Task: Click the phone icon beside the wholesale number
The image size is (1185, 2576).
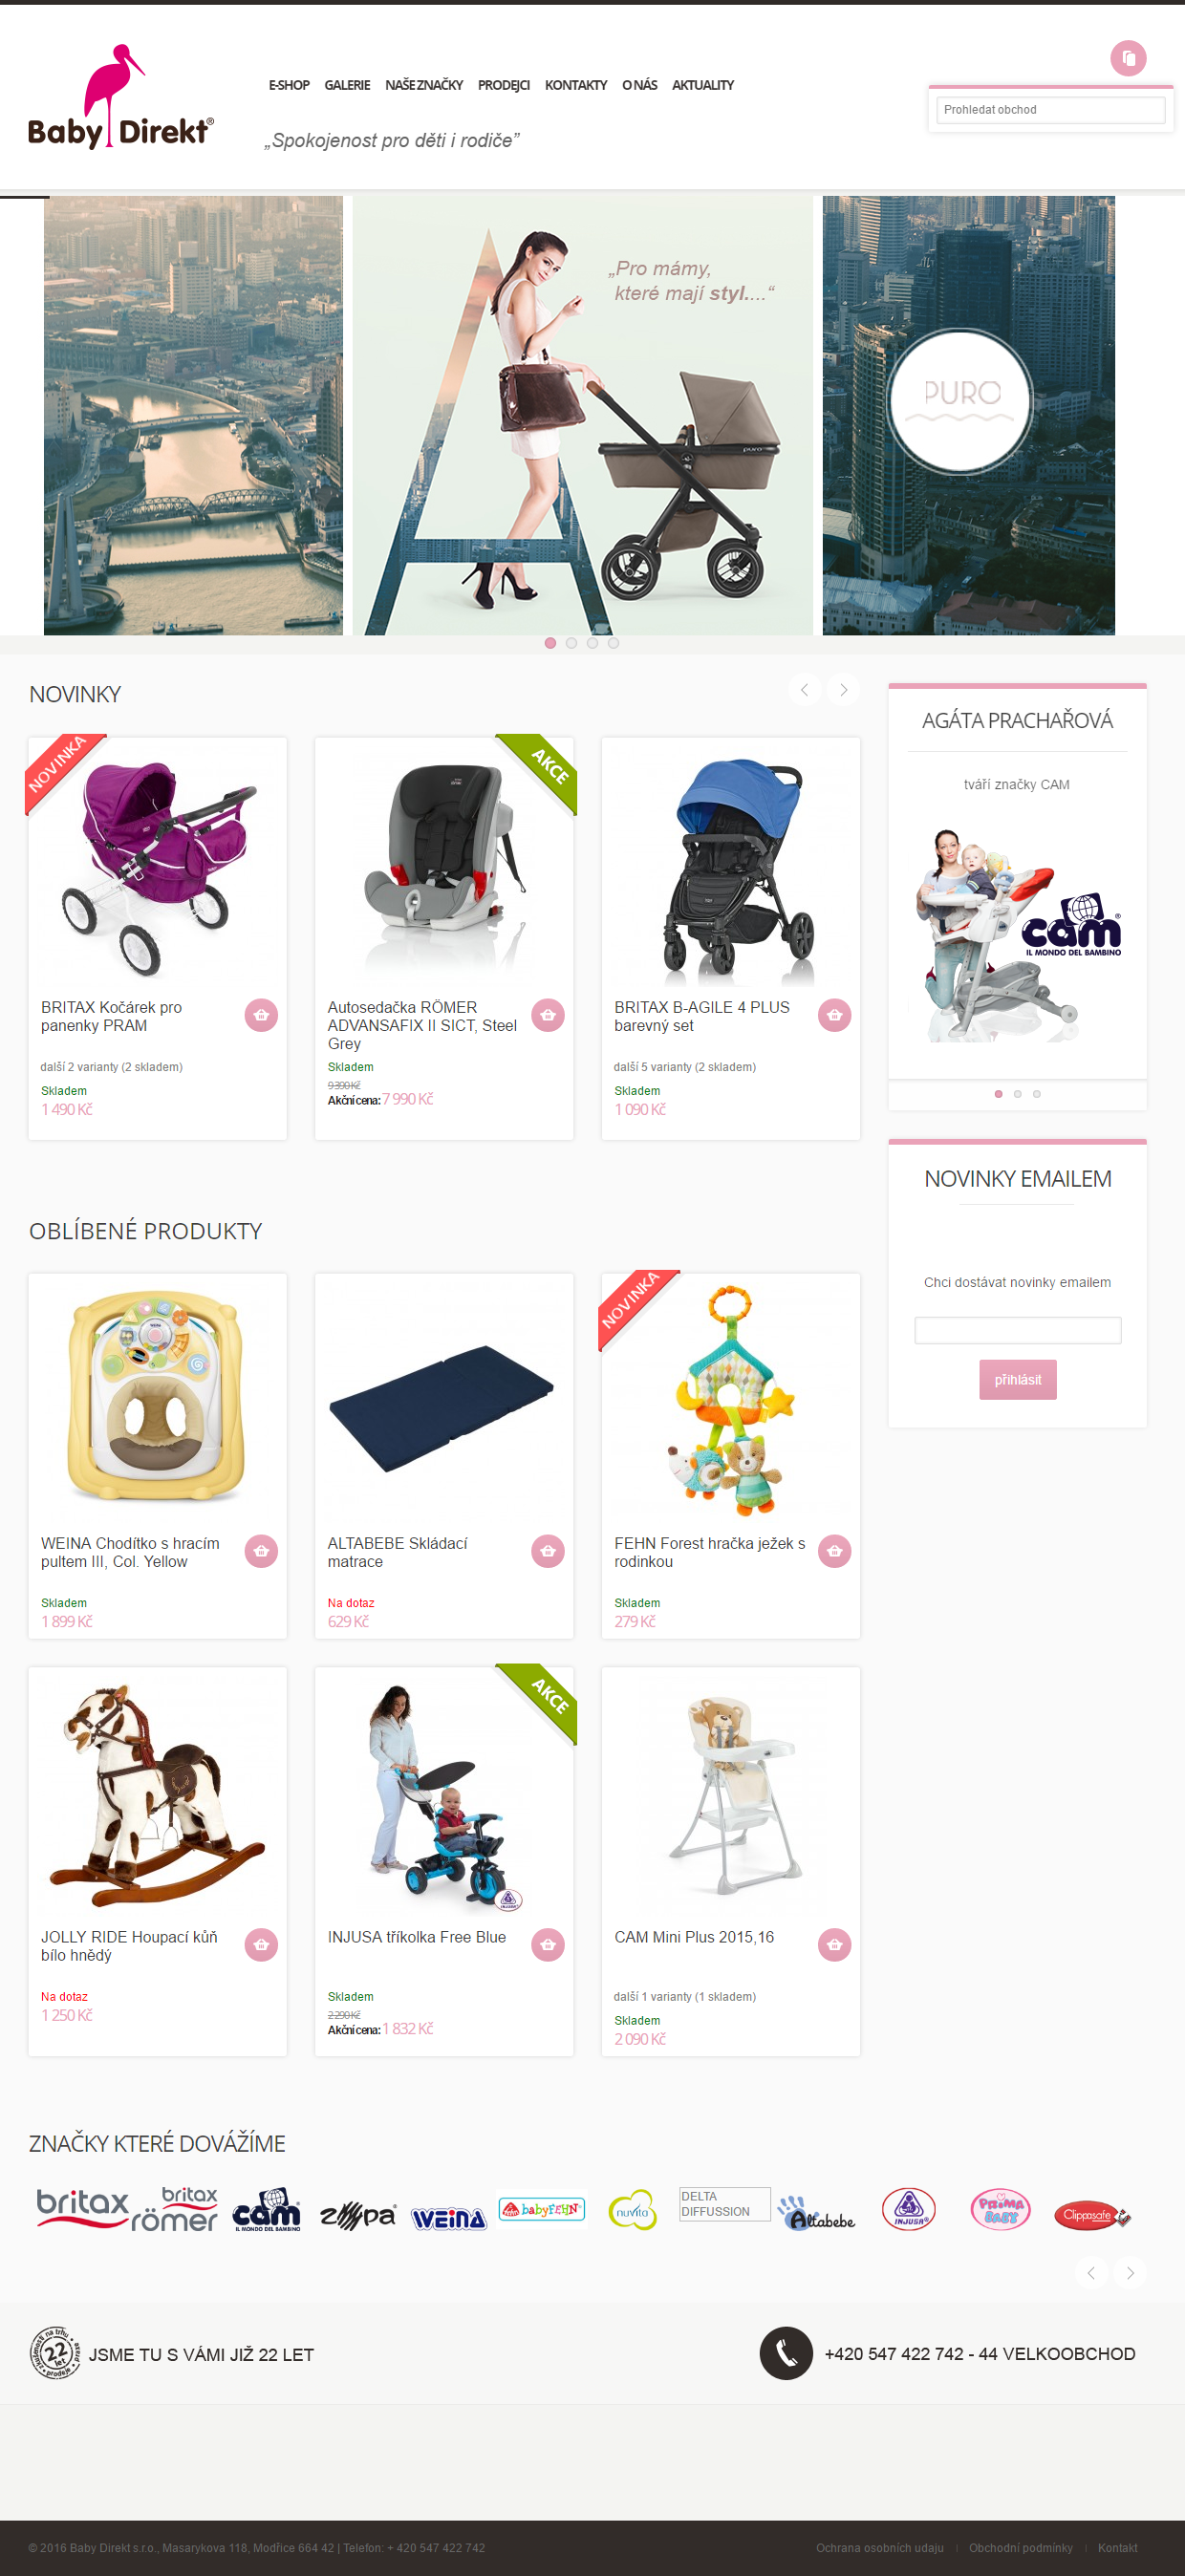Action: pos(786,2353)
